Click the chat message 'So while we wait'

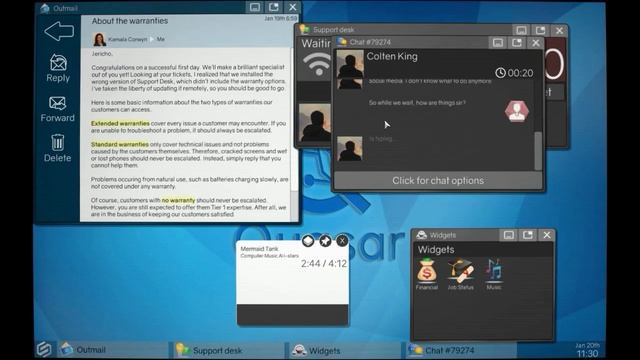pyautogui.click(x=417, y=103)
